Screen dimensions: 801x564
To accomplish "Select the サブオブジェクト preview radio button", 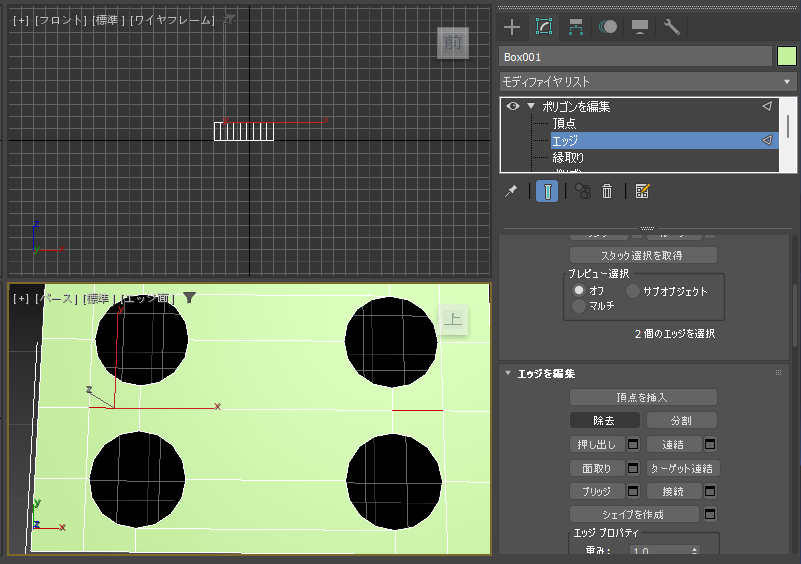I will coord(633,291).
